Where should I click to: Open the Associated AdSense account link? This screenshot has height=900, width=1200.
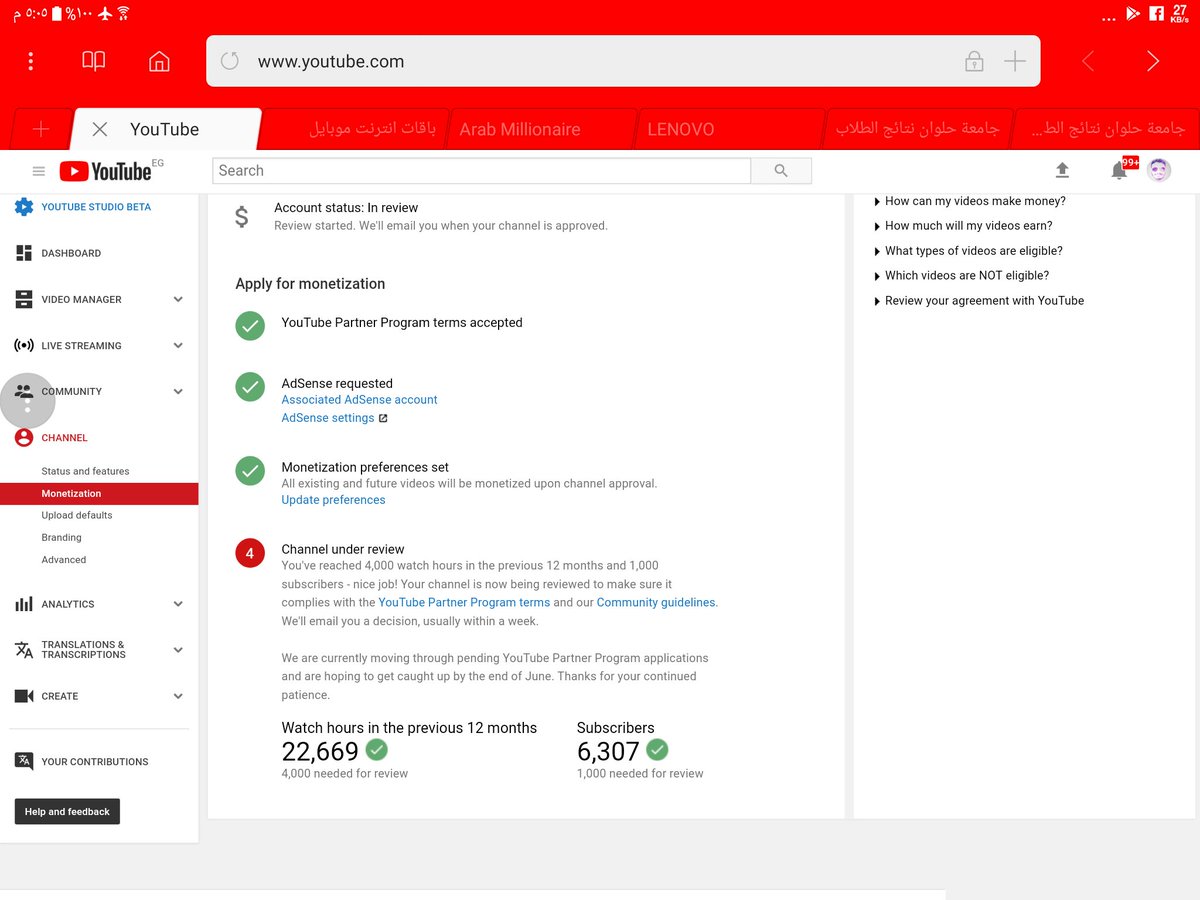coord(359,400)
